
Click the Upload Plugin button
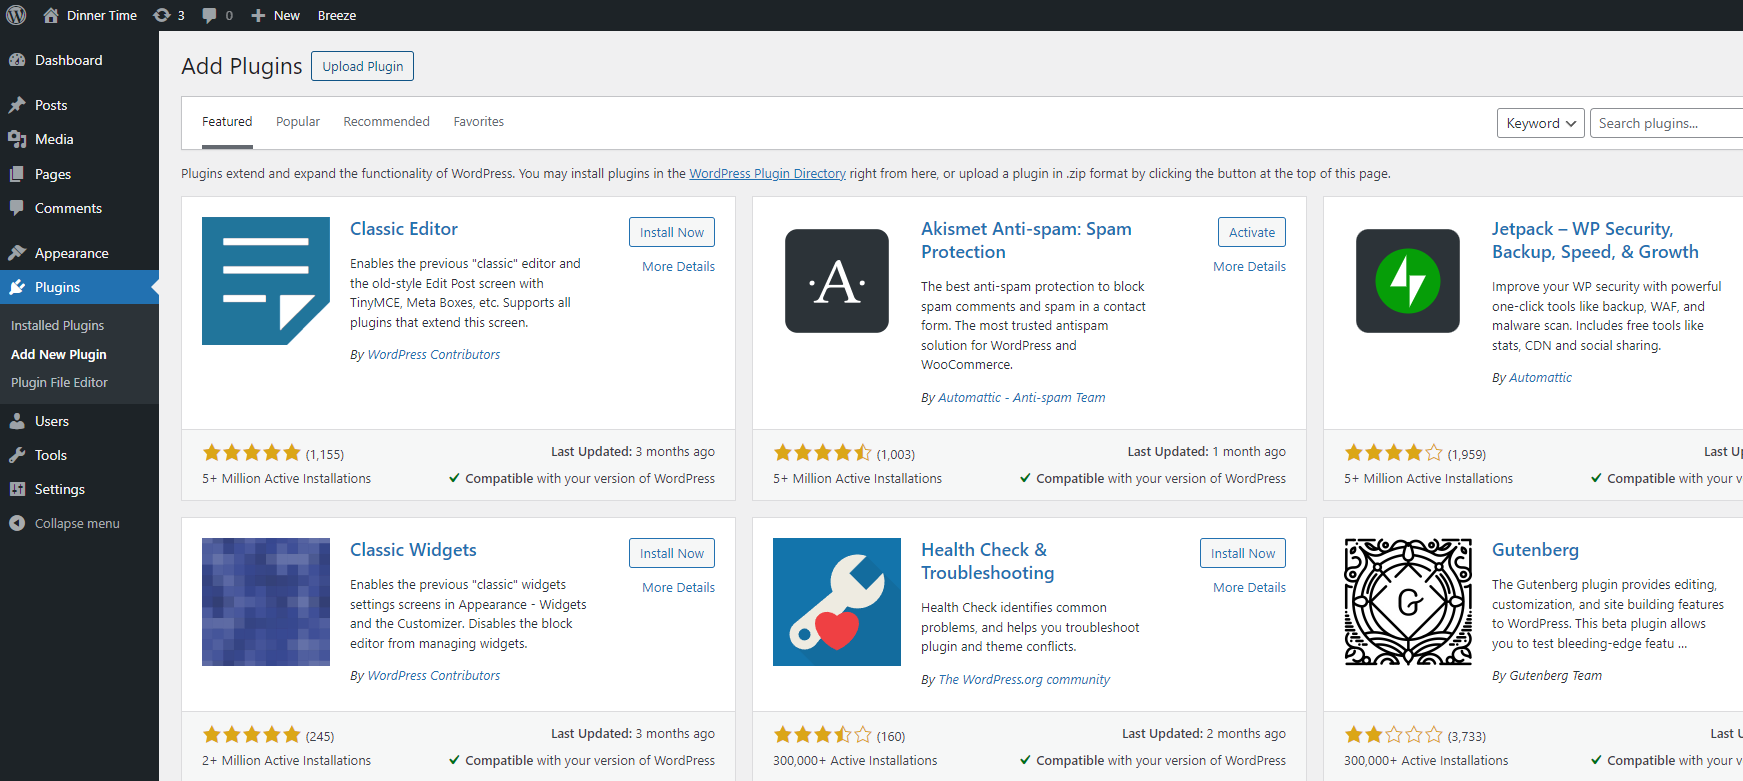tap(362, 66)
